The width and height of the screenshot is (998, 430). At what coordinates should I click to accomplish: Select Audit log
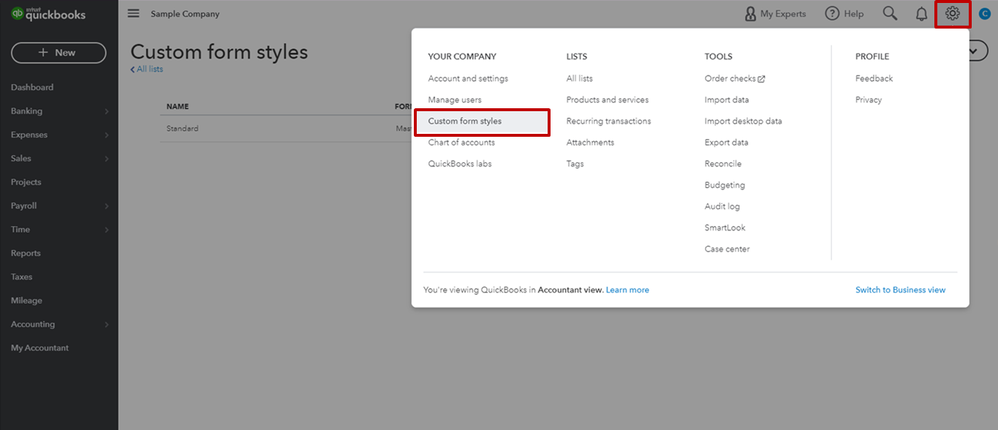coord(722,206)
